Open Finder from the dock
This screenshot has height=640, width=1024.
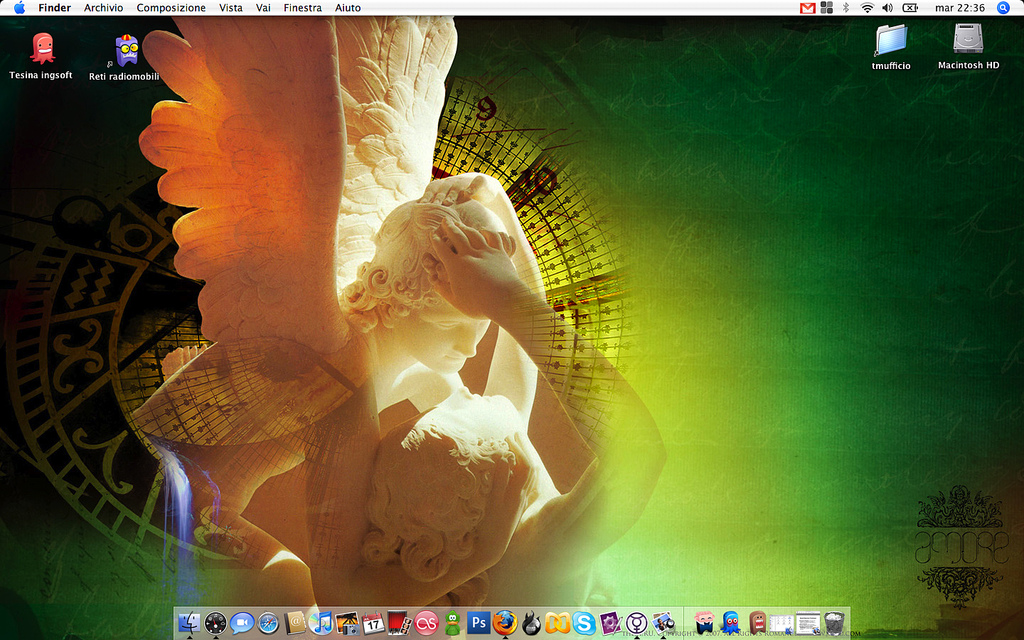pos(189,623)
